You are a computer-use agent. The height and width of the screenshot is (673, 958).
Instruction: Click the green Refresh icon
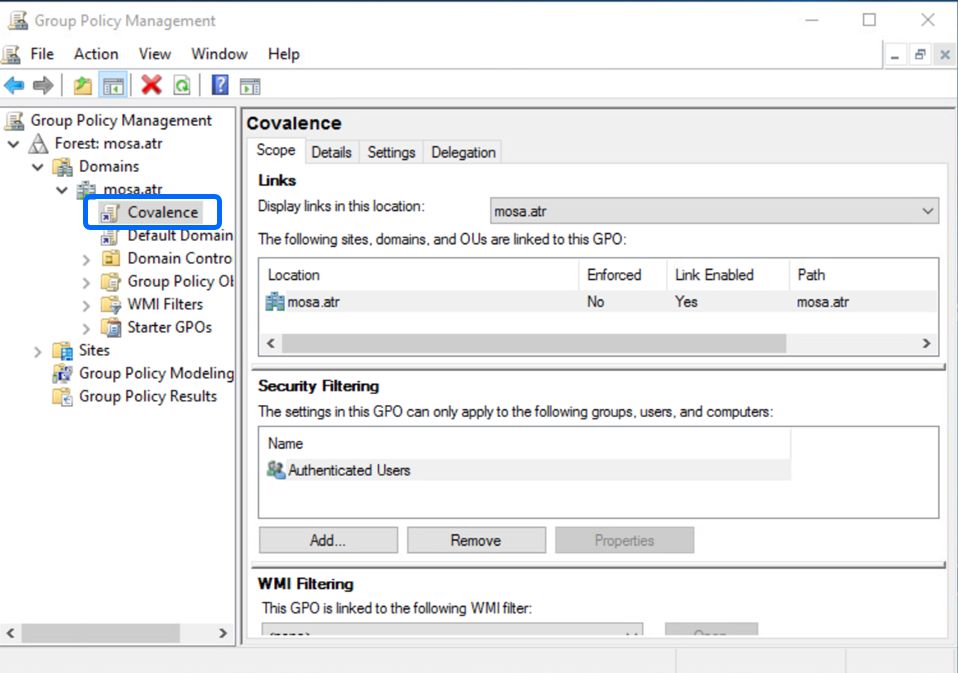182,85
